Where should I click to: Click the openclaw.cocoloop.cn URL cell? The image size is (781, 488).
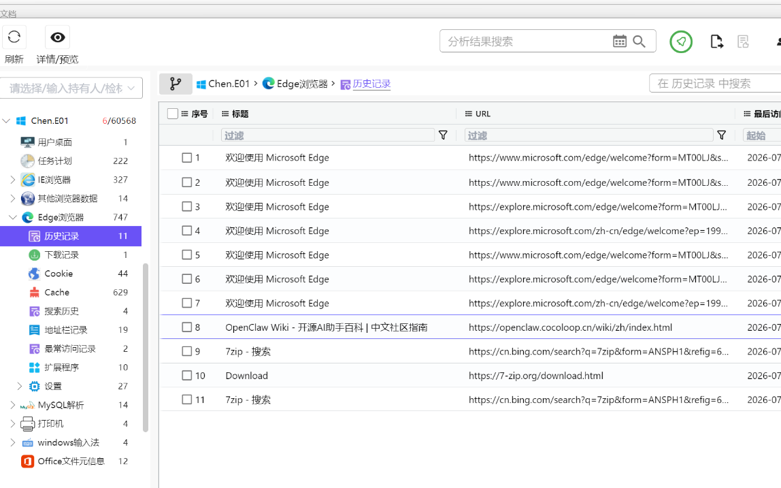[x=570, y=328]
